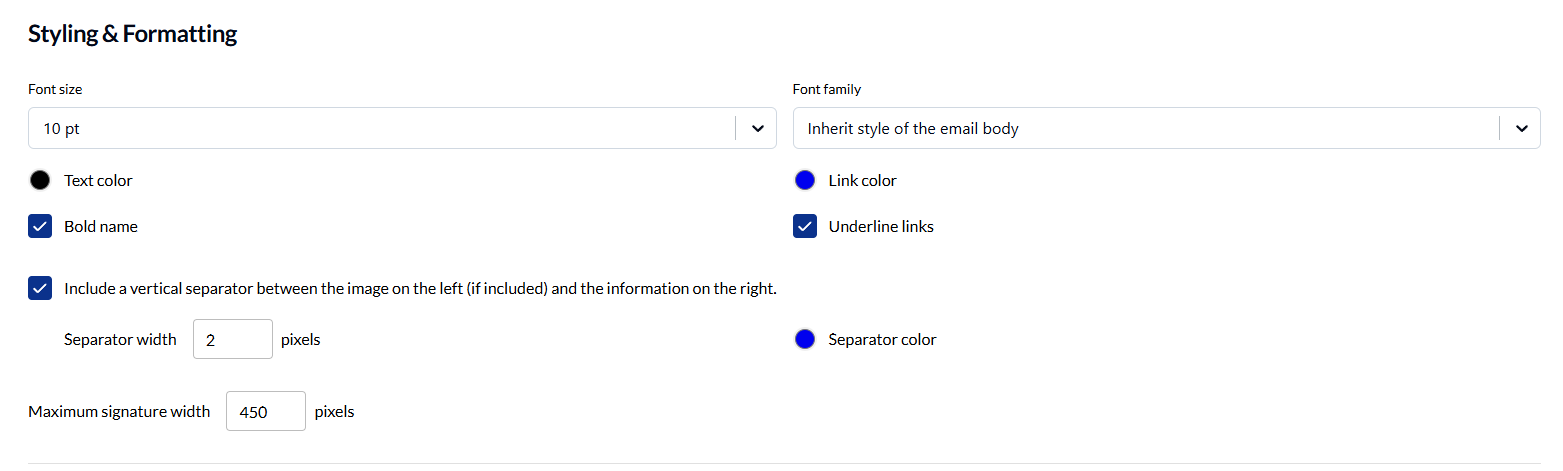
Task: Select the 'Separator color' label
Action: pyautogui.click(x=882, y=340)
